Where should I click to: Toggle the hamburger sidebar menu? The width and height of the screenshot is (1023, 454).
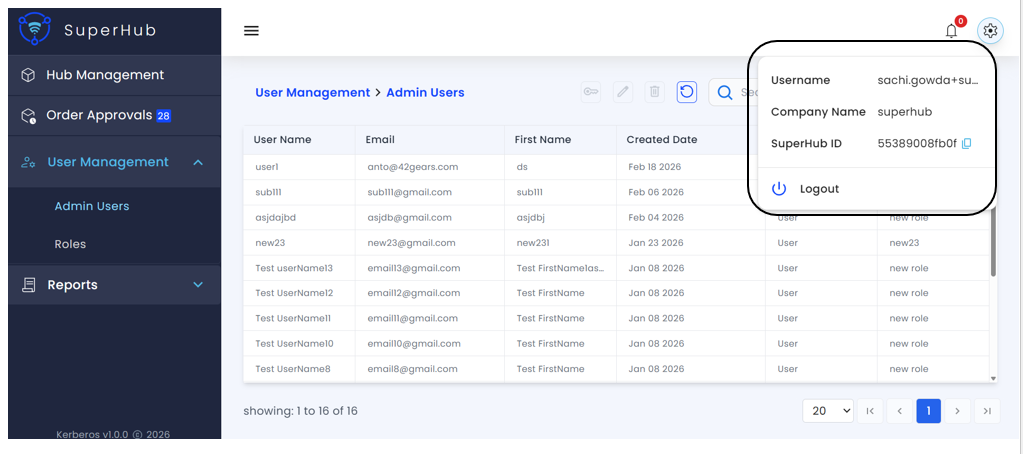[251, 30]
